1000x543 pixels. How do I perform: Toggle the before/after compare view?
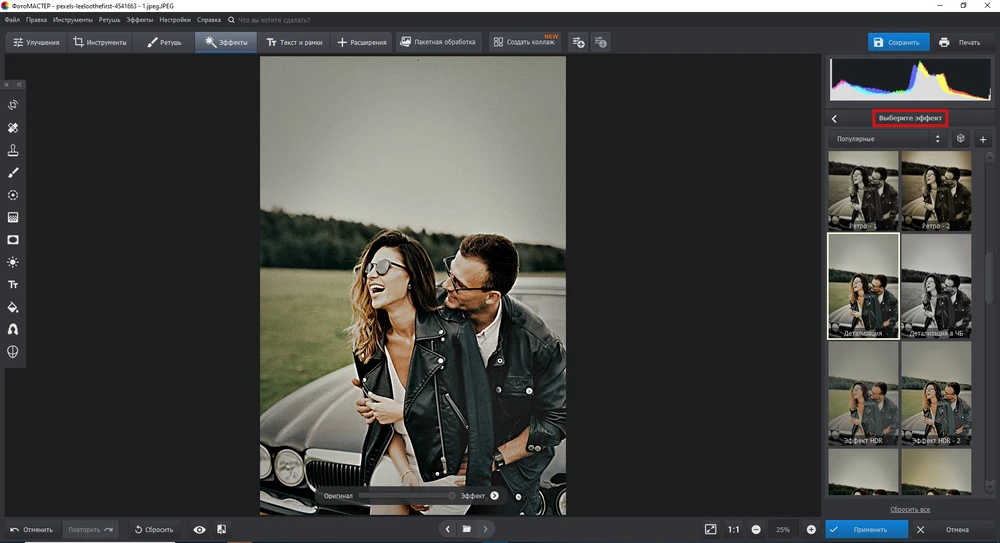(x=221, y=529)
